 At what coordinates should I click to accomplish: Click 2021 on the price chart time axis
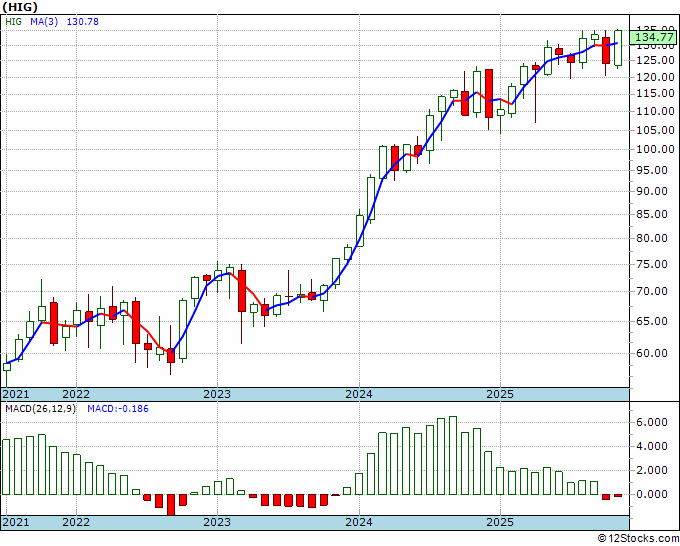click(16, 394)
